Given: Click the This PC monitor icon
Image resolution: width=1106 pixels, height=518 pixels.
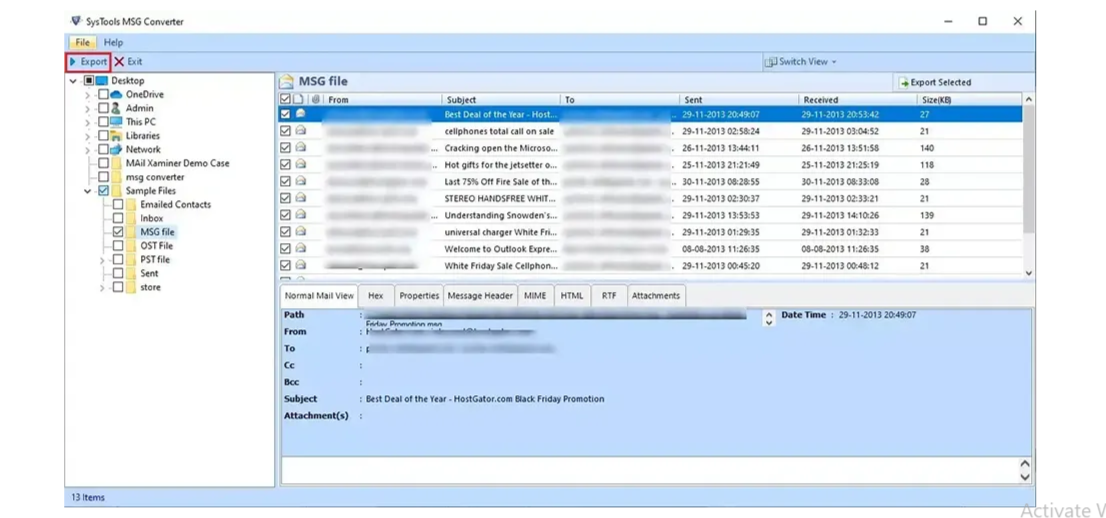Looking at the screenshot, I should [116, 121].
